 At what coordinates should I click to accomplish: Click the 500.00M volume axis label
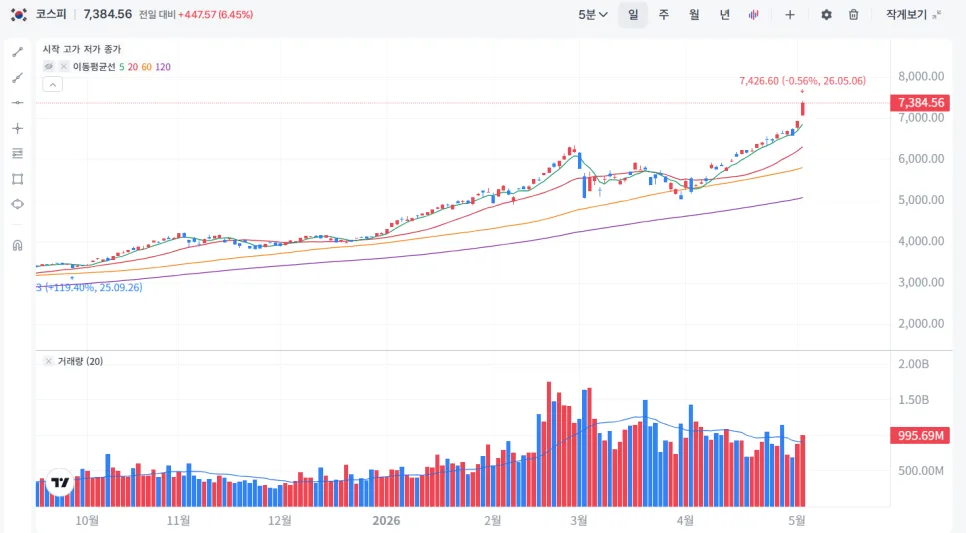921,471
